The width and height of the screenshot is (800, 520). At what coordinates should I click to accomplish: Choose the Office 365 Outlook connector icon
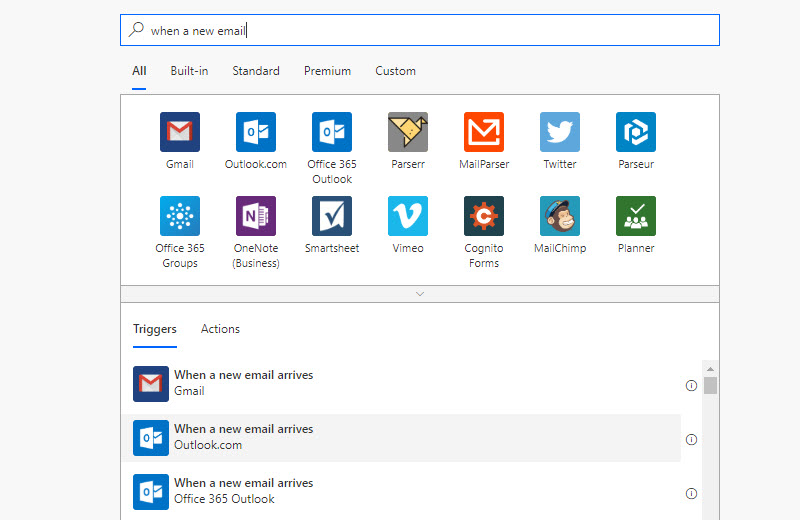332,132
